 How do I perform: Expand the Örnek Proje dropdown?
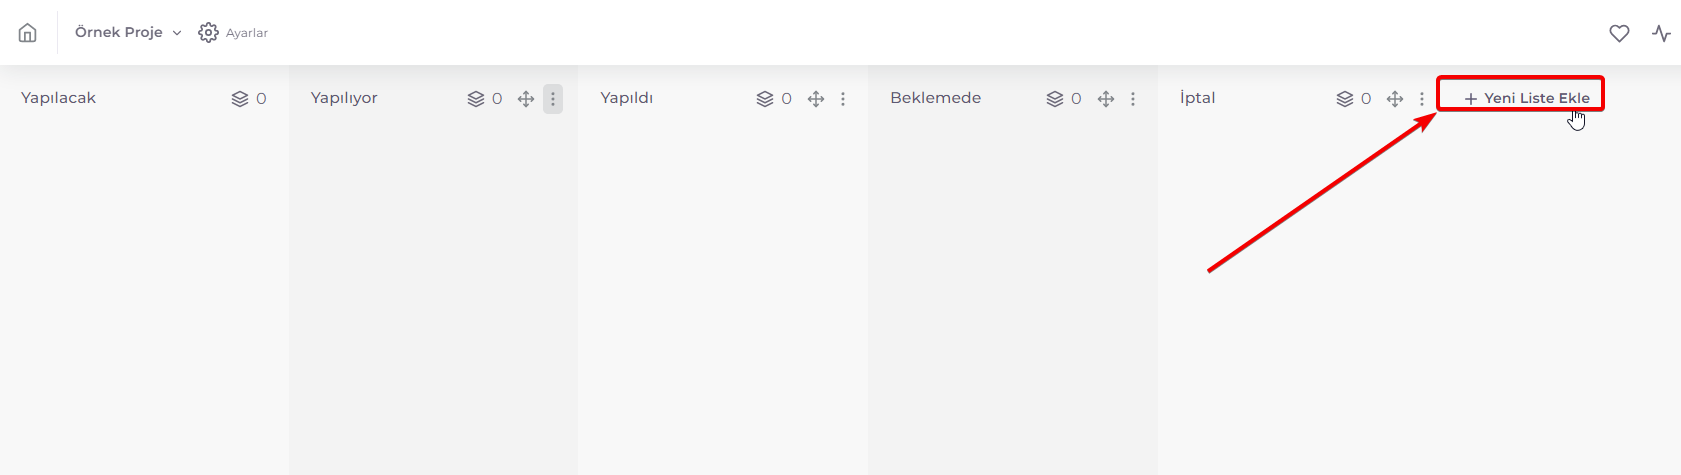tap(129, 32)
